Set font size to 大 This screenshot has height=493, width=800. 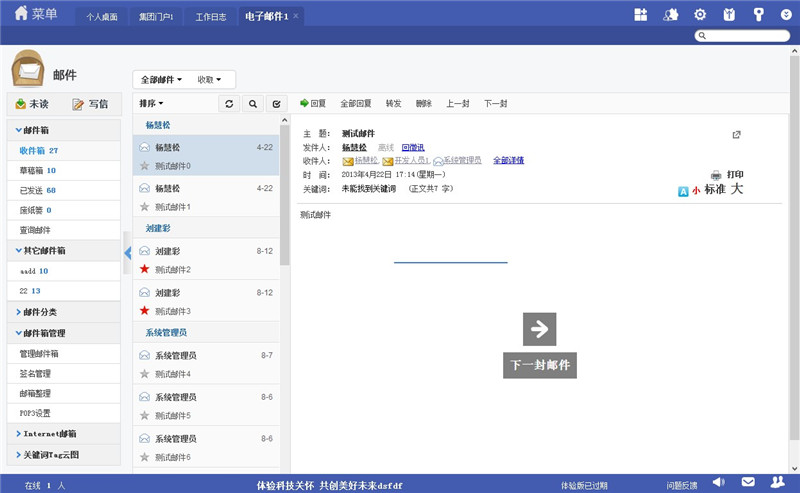pyautogui.click(x=737, y=189)
